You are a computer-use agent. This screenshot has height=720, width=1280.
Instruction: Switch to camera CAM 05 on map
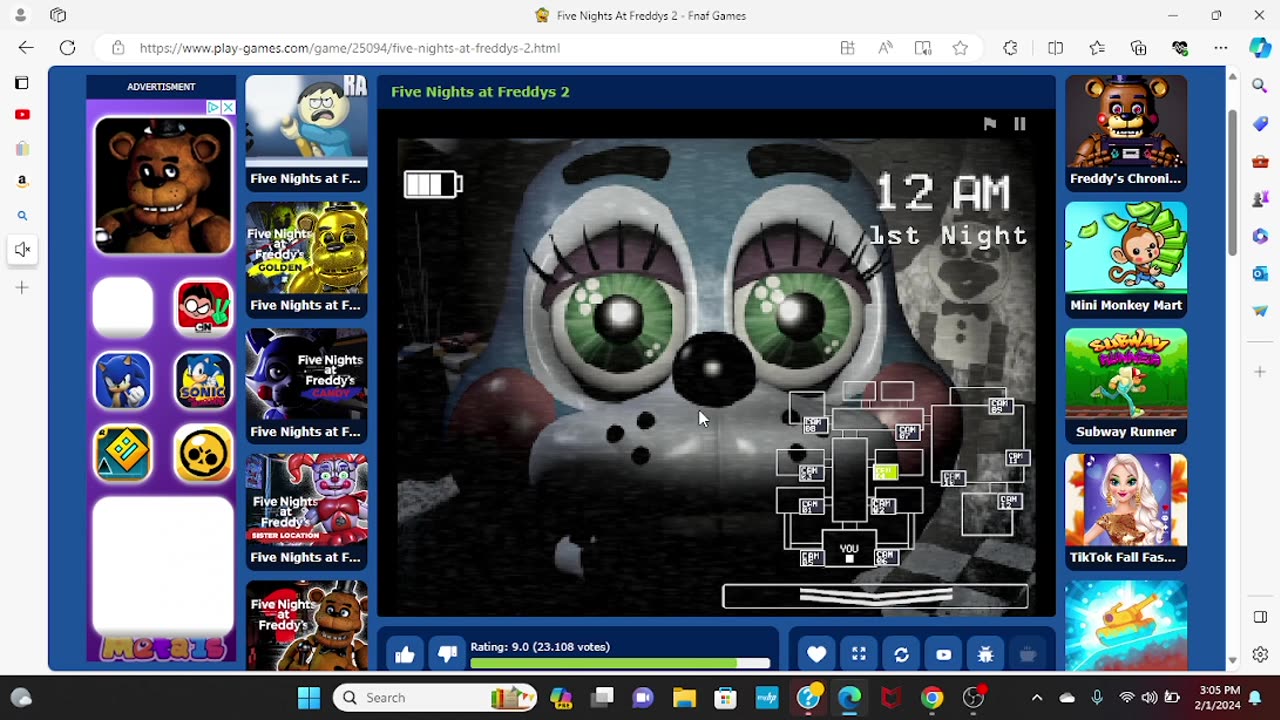click(812, 558)
